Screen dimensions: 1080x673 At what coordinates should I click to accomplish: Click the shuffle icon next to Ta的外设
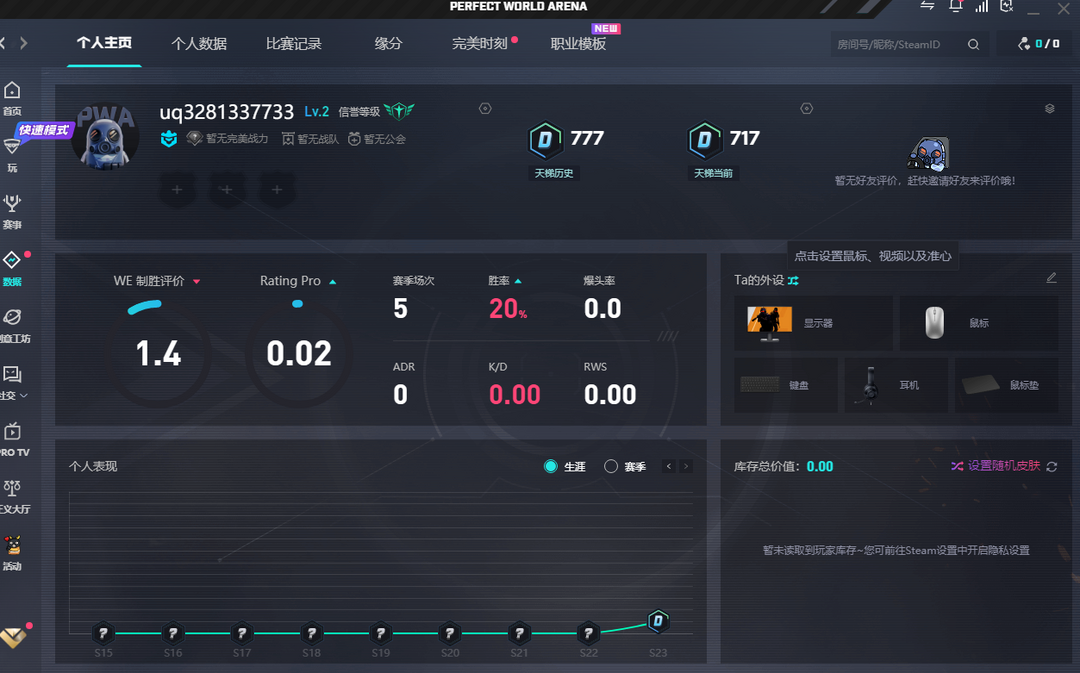tap(793, 280)
